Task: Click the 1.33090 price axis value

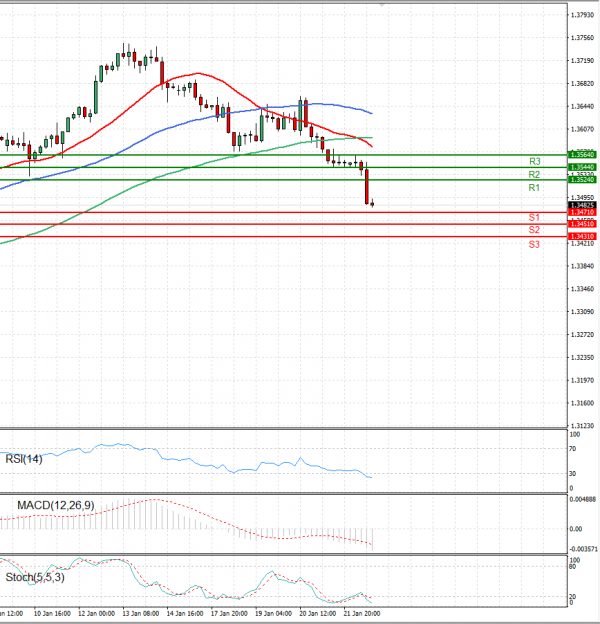Action: 582,312
